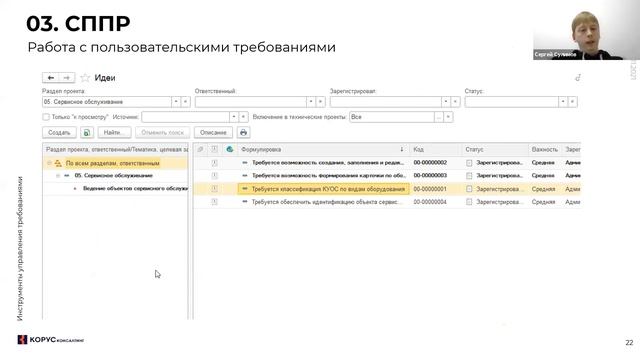Click code cell 00-00000002
This screenshot has width=640, height=360.
[430, 162]
